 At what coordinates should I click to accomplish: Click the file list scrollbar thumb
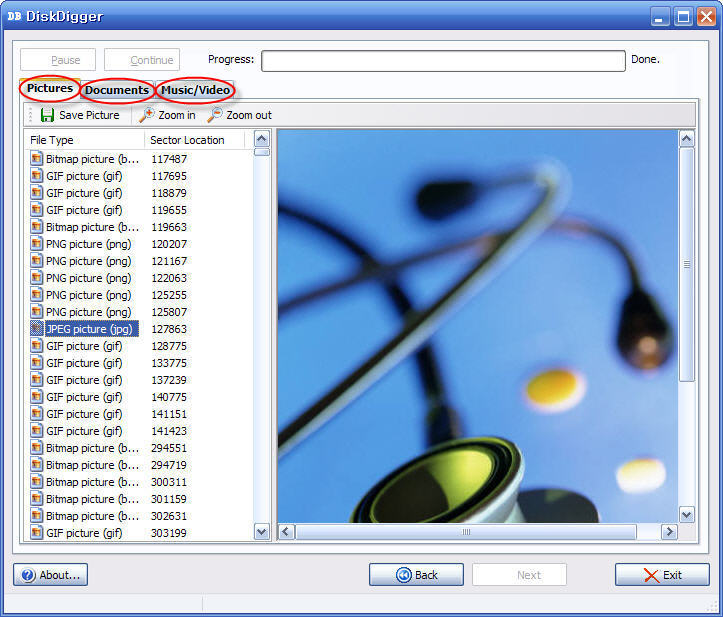(262, 152)
